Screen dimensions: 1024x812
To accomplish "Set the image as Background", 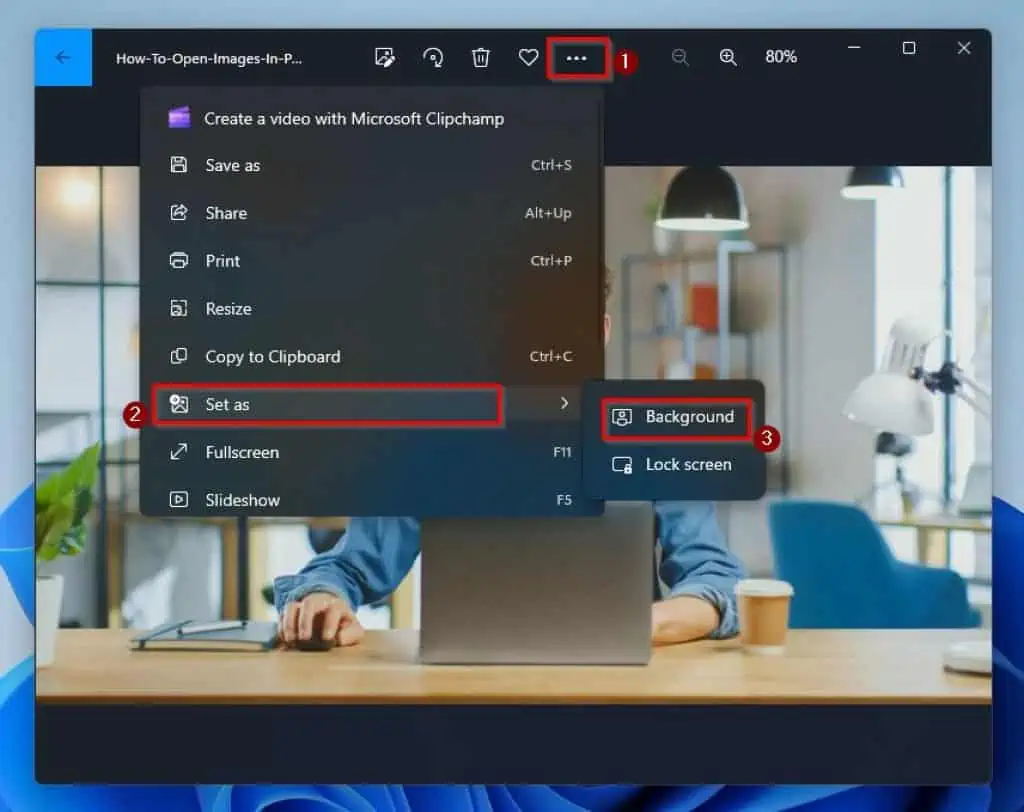I will tap(676, 417).
